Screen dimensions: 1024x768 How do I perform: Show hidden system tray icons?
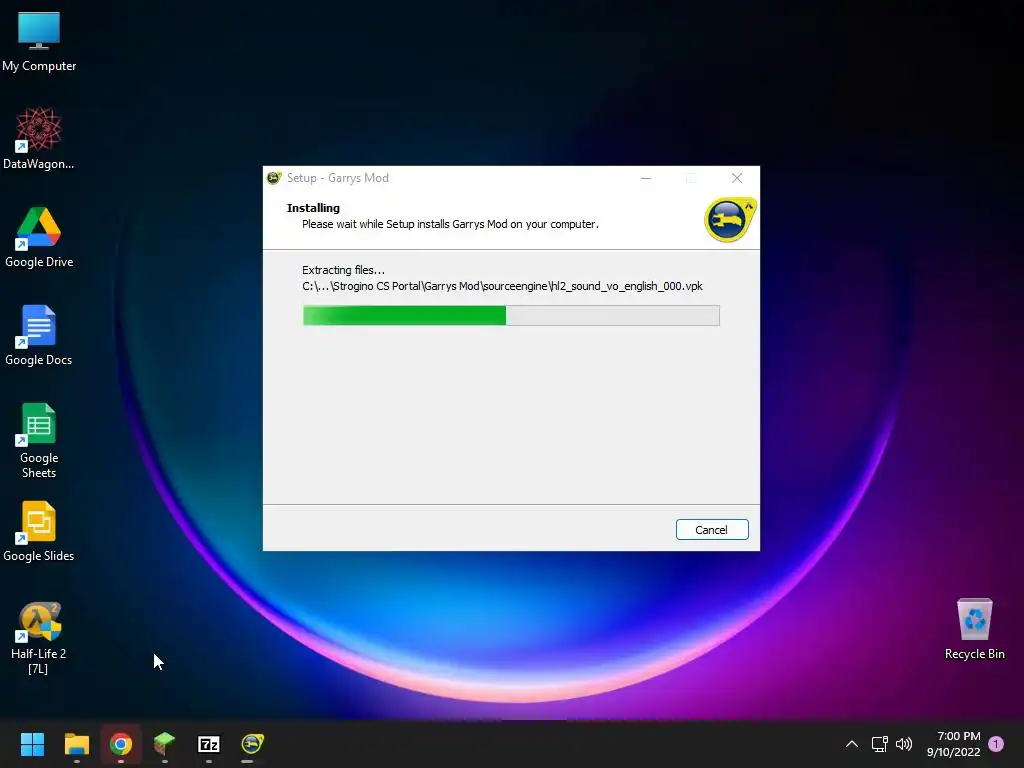(852, 744)
